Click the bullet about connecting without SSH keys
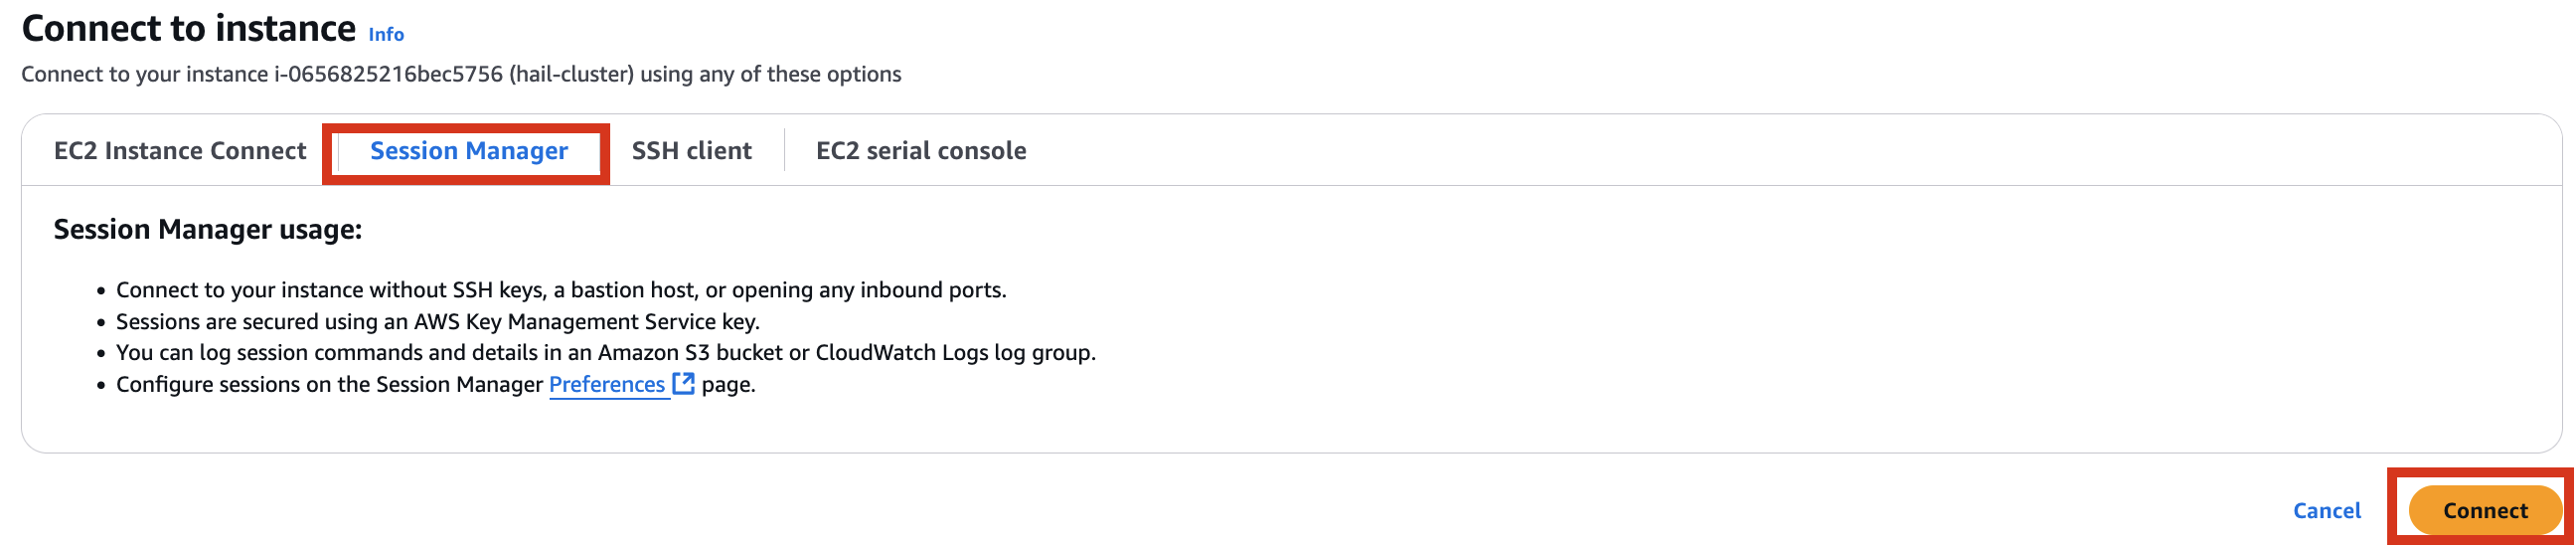The image size is (2576, 547). point(561,290)
